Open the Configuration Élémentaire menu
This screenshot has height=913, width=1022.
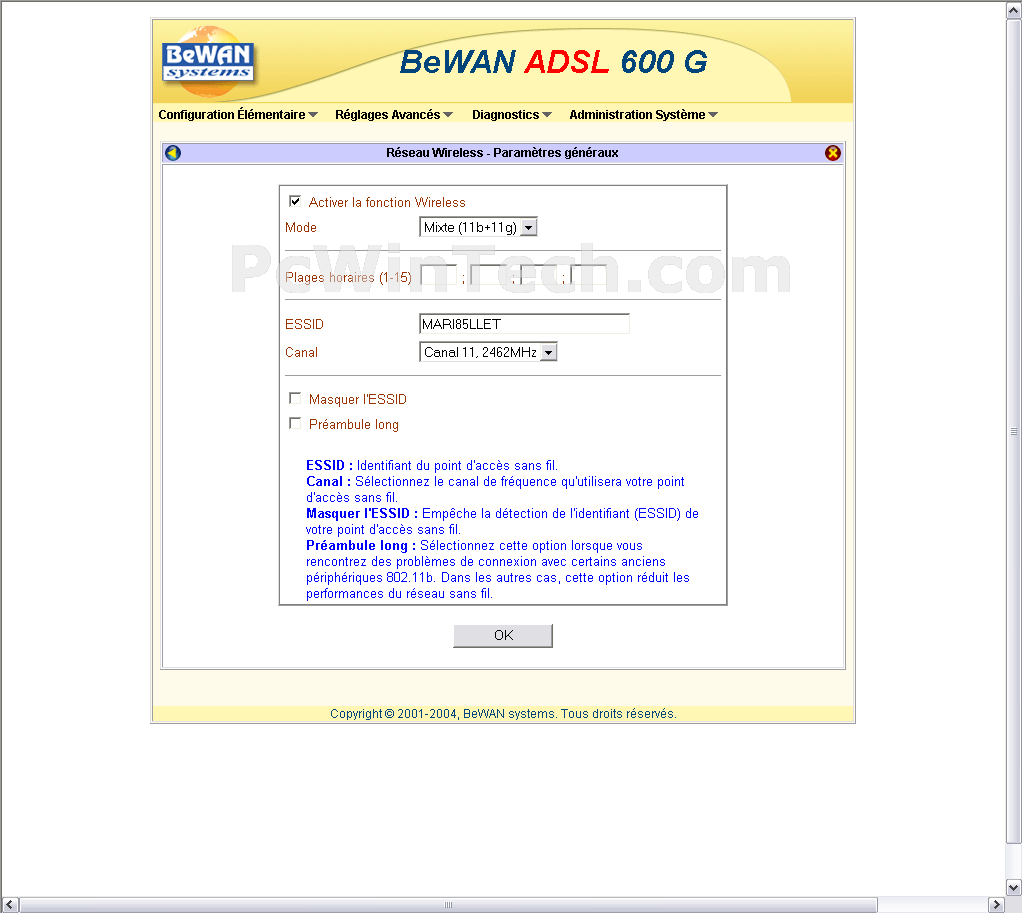point(238,115)
